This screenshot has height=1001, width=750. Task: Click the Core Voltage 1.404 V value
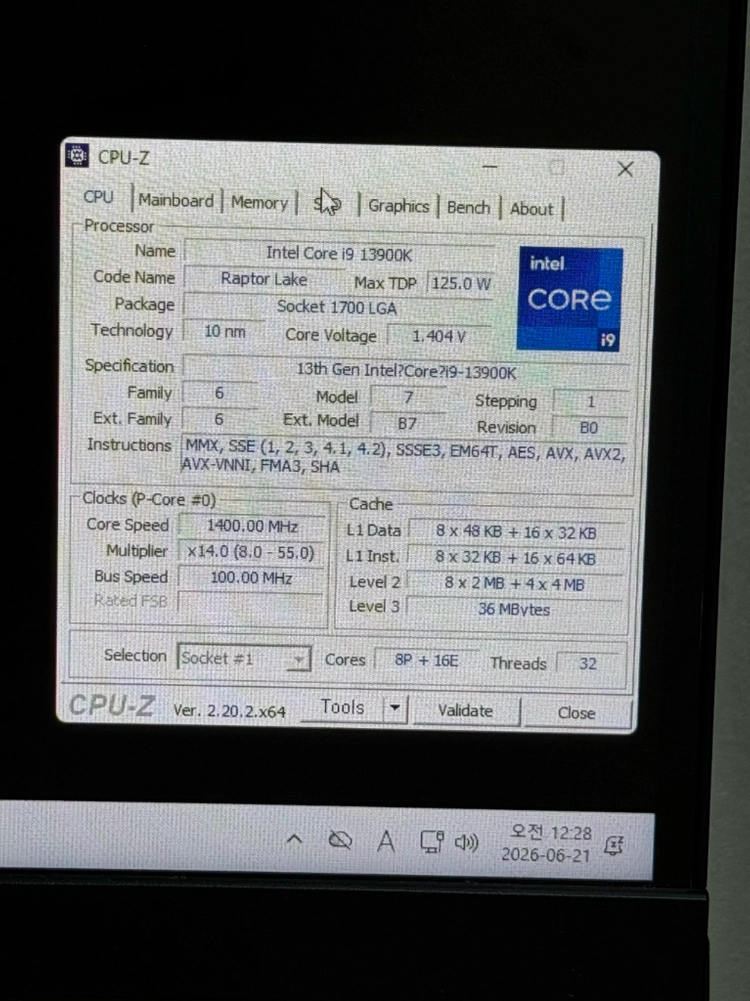click(x=439, y=336)
